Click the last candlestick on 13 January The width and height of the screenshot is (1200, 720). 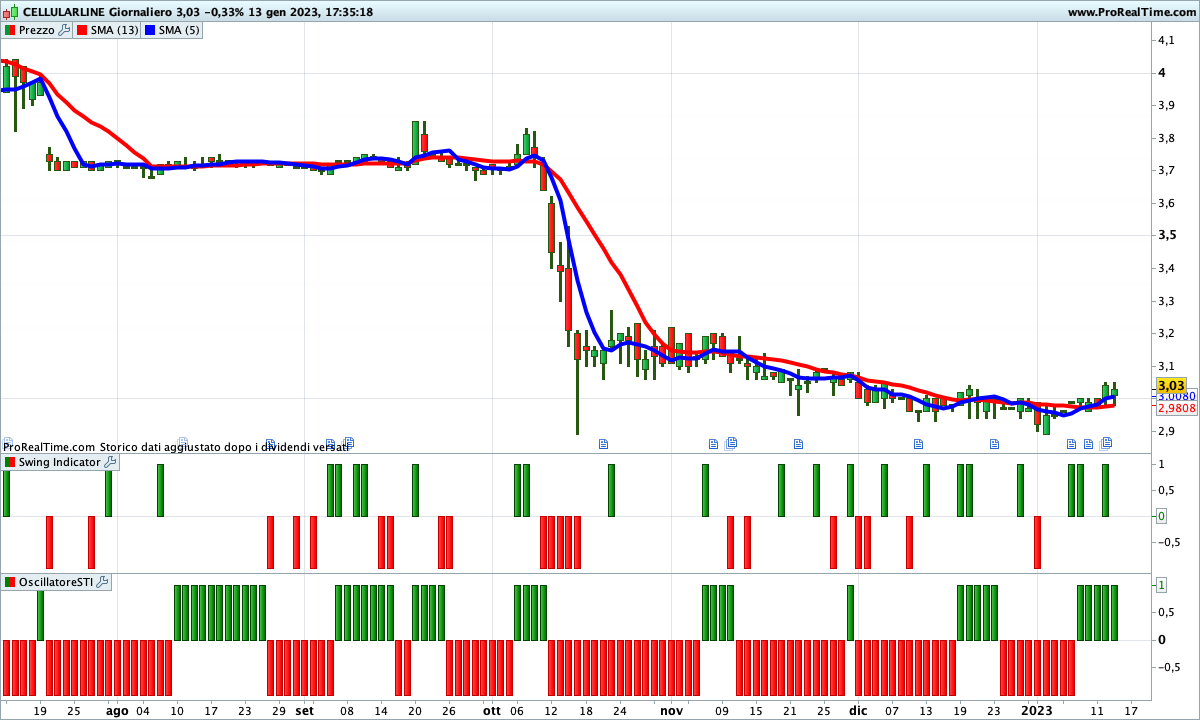pos(1114,392)
